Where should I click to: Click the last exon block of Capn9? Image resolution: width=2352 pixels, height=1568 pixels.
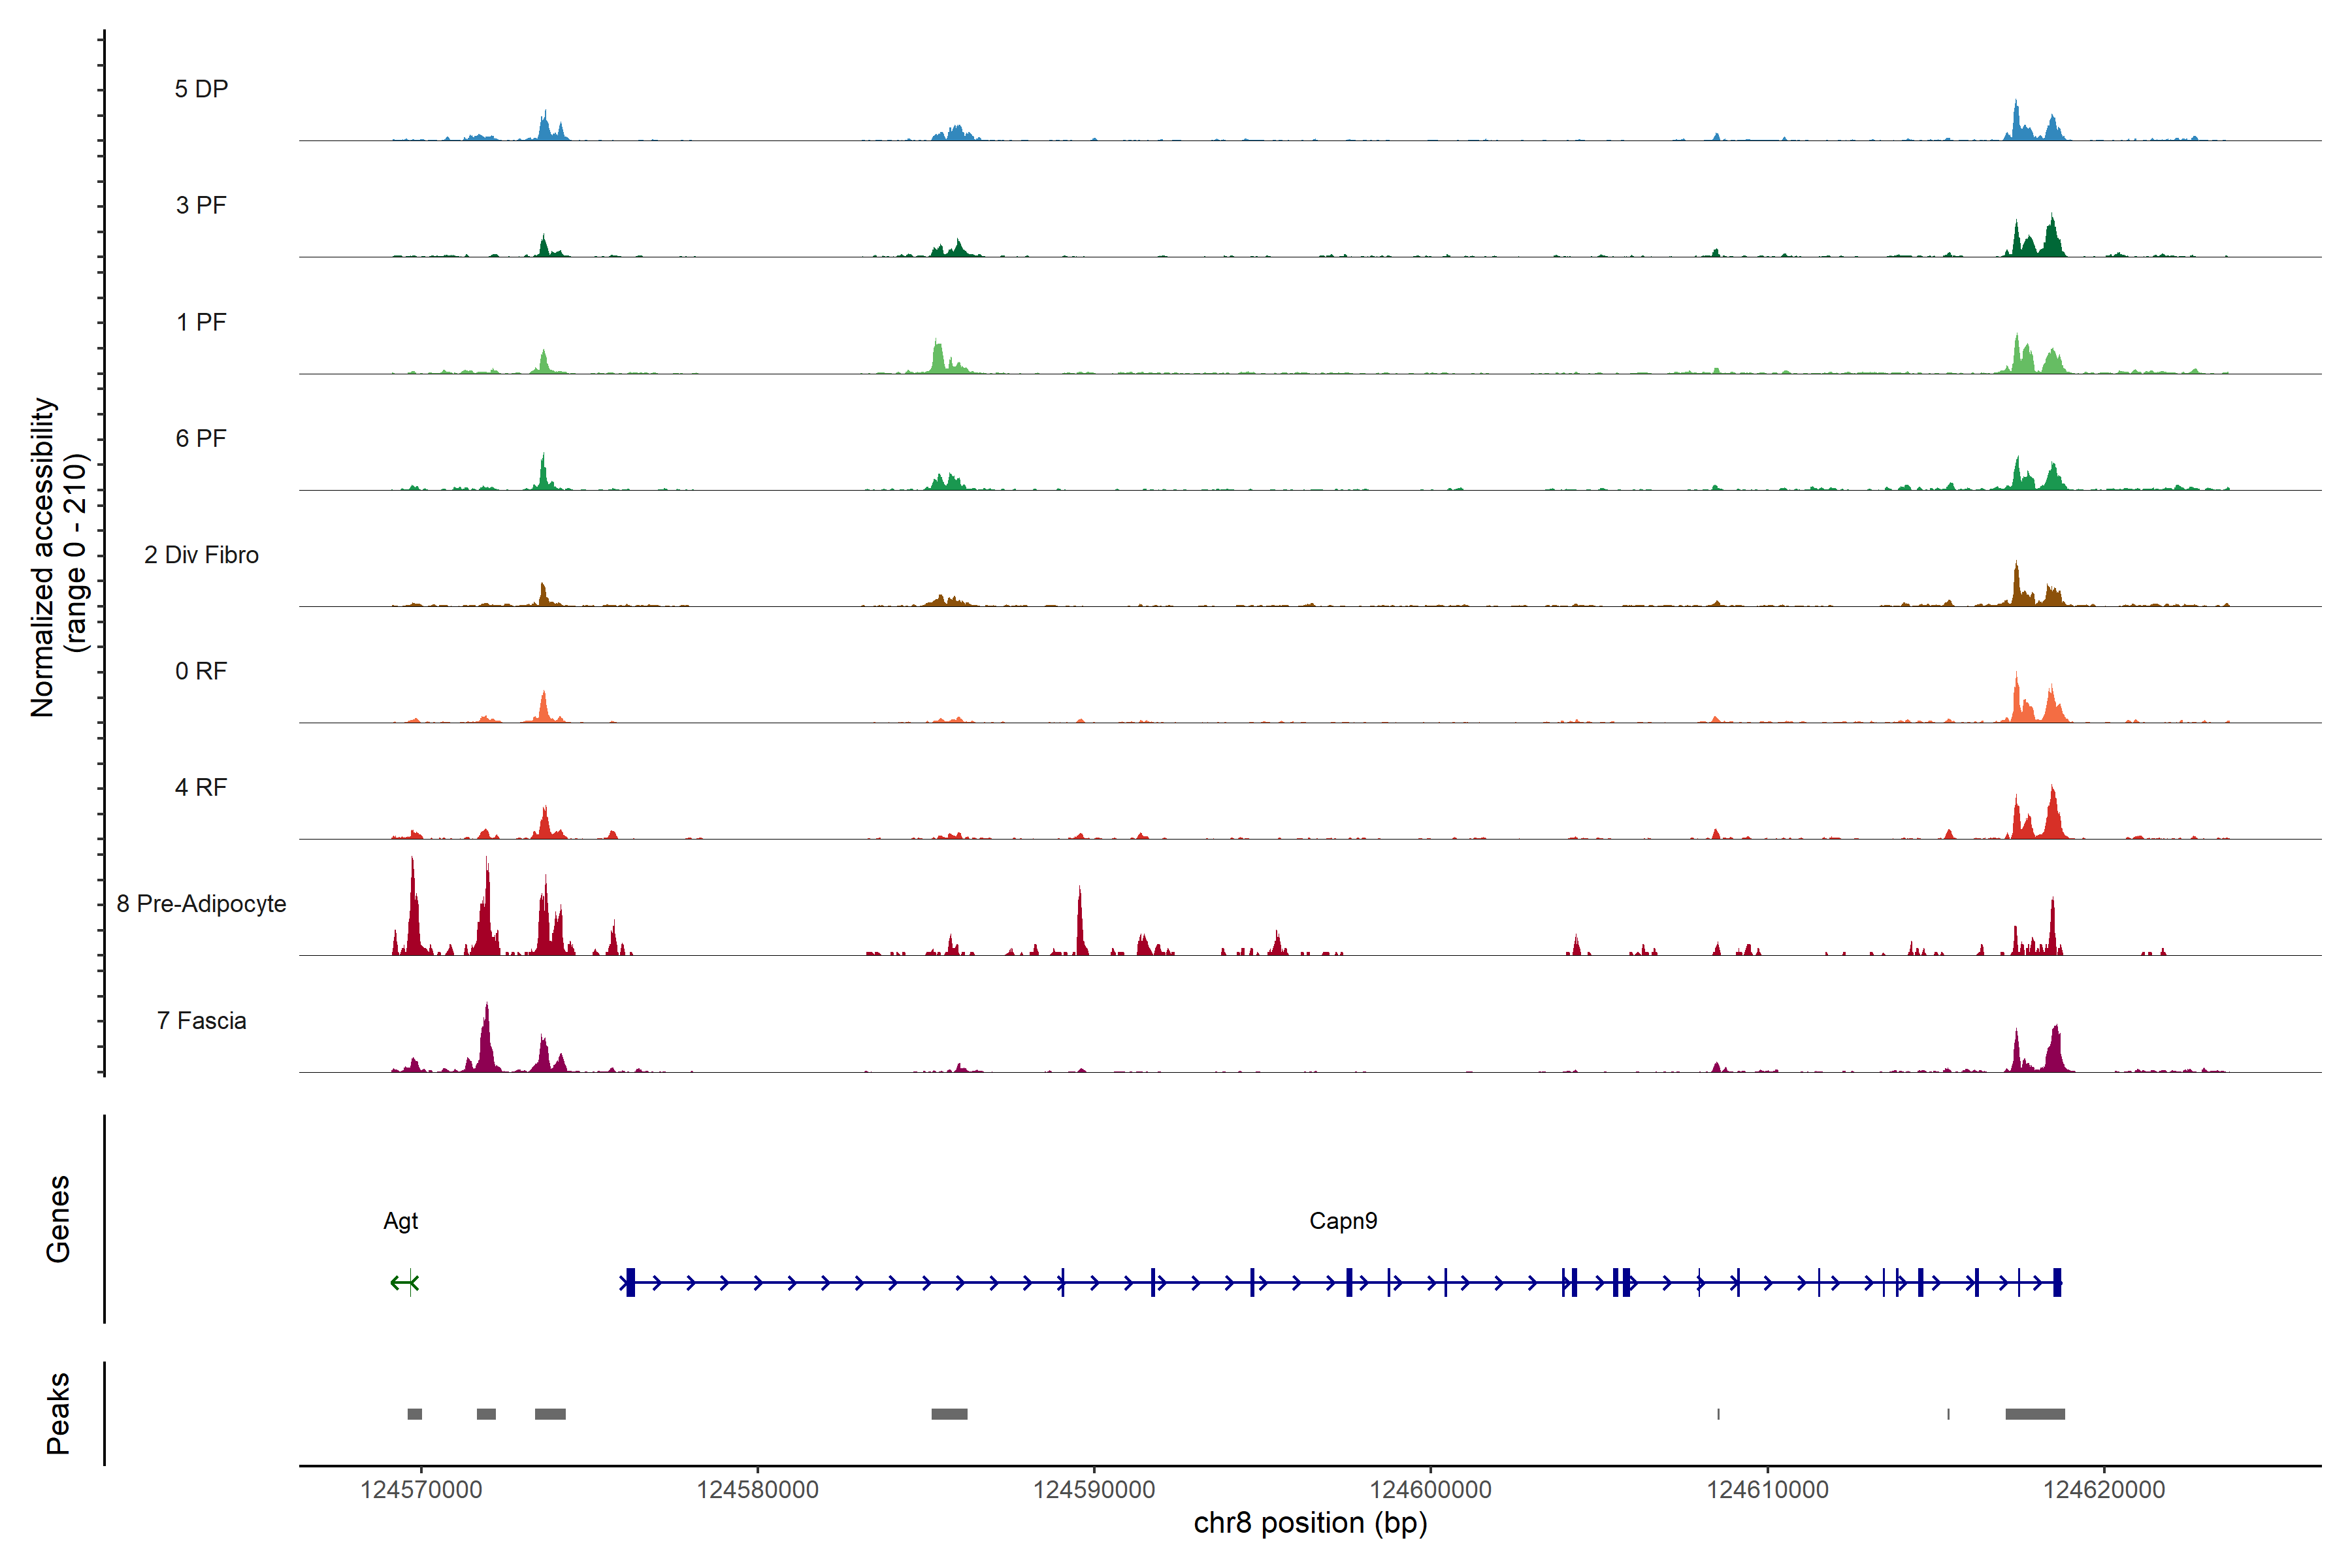(x=2057, y=1282)
